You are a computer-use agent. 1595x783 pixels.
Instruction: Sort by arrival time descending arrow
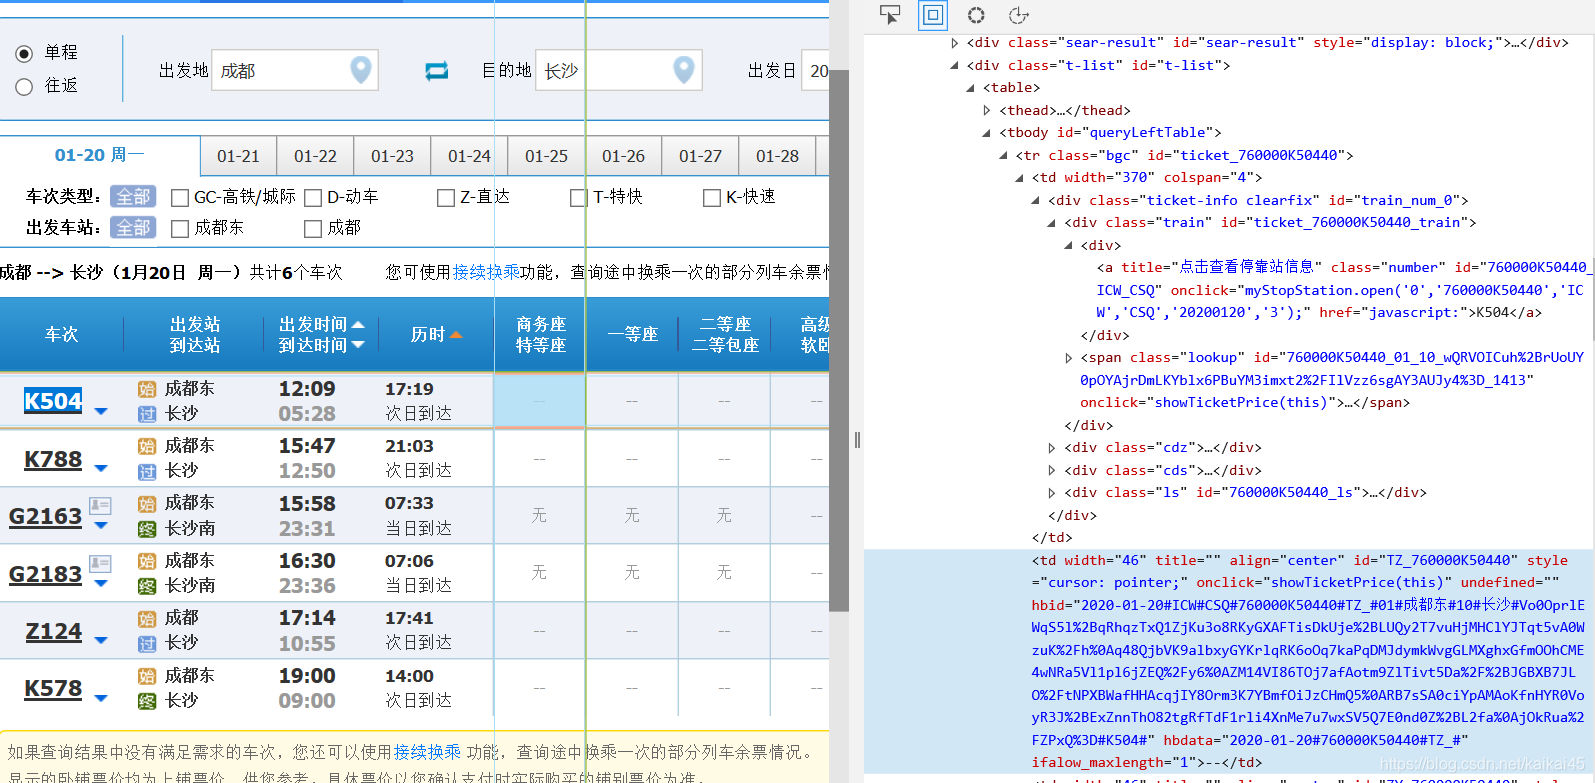click(358, 345)
